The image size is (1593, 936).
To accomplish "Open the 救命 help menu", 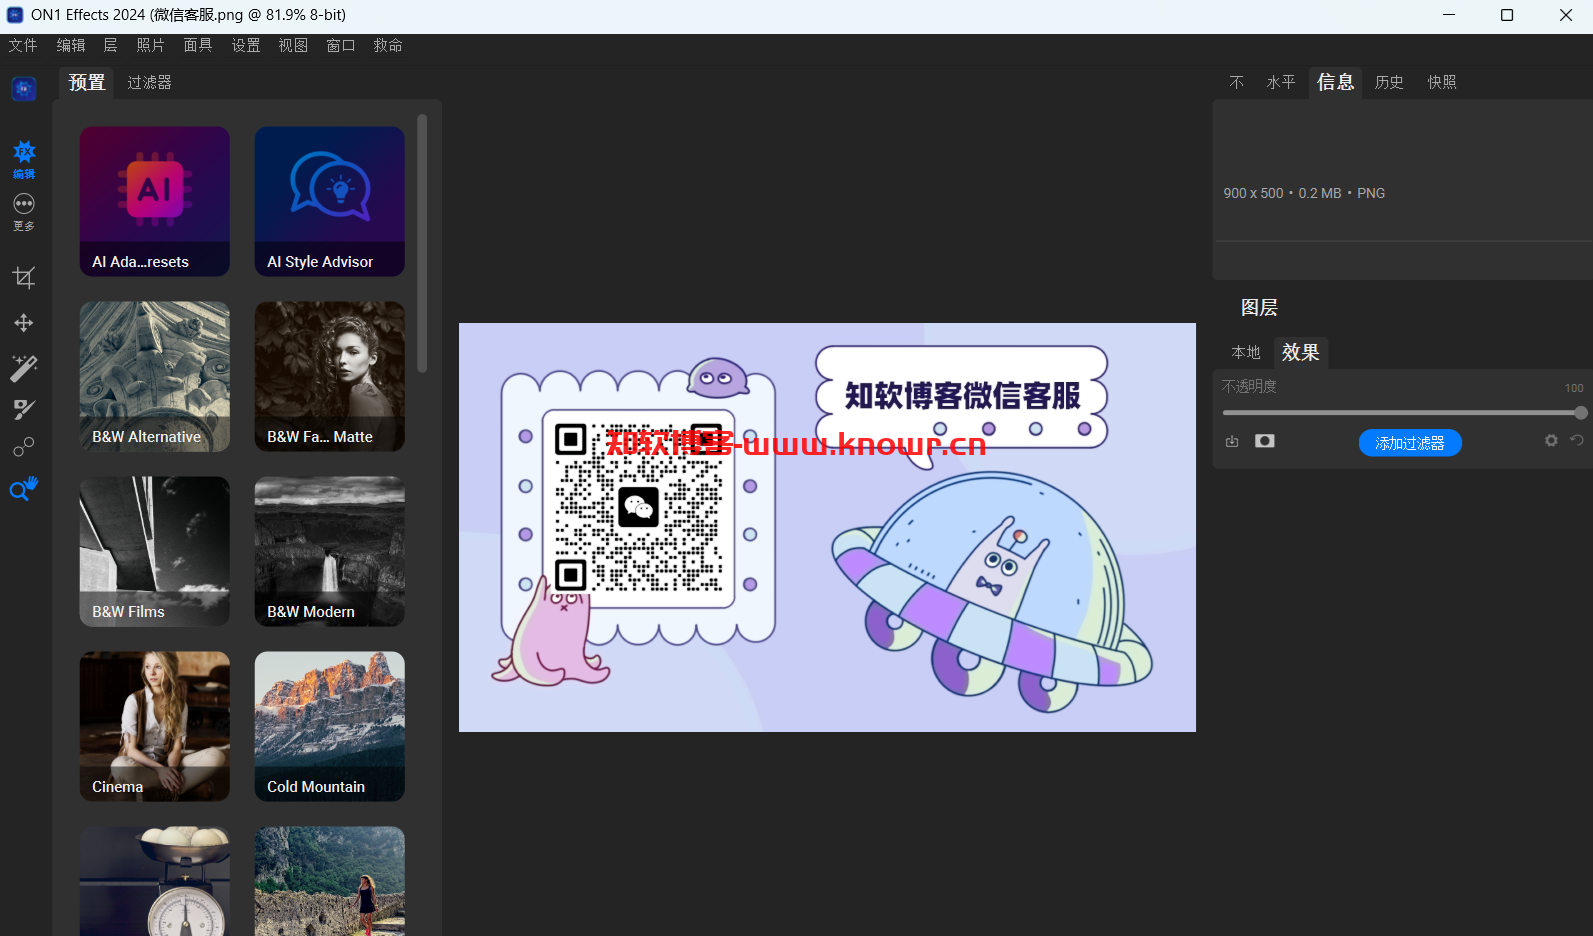I will click(388, 45).
